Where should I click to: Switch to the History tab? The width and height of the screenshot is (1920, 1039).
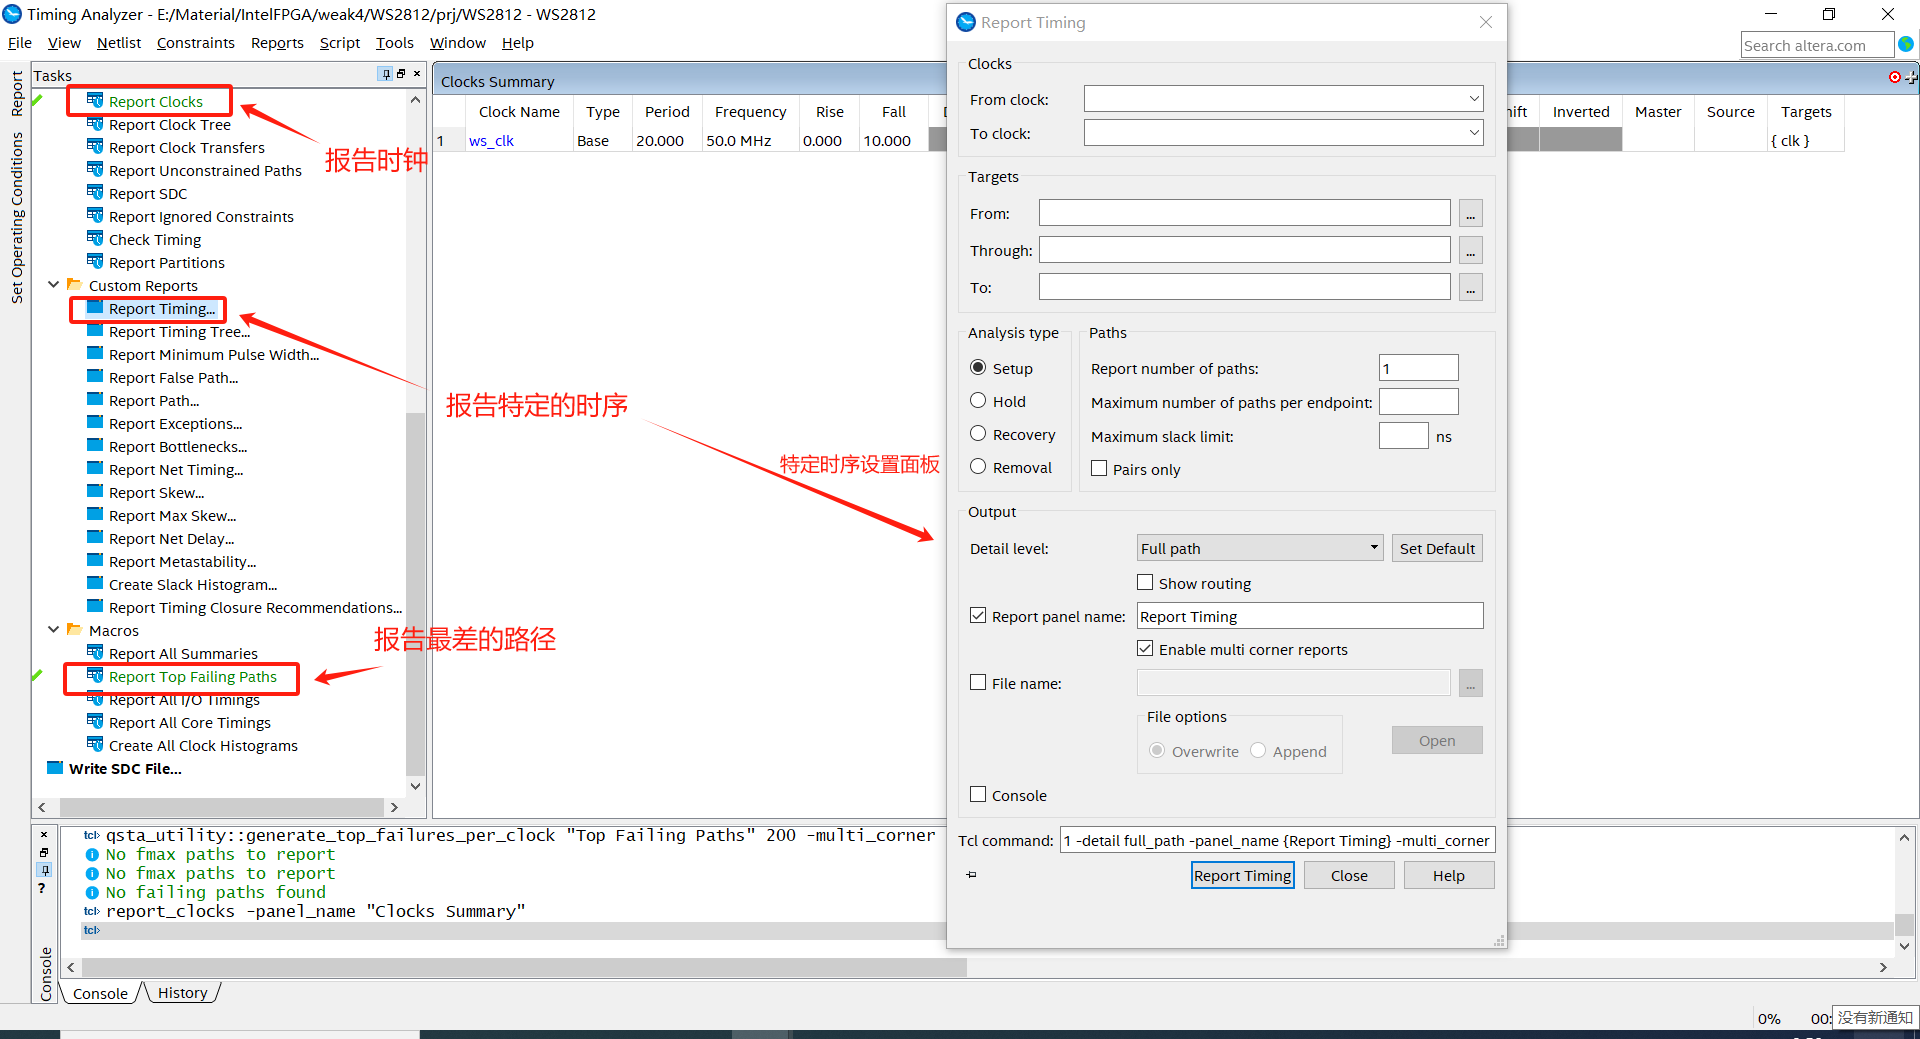pyautogui.click(x=182, y=993)
